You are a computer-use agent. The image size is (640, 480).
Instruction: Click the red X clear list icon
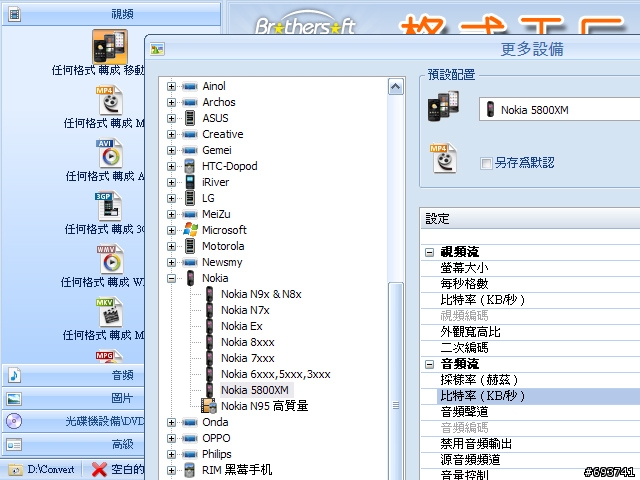(99, 469)
